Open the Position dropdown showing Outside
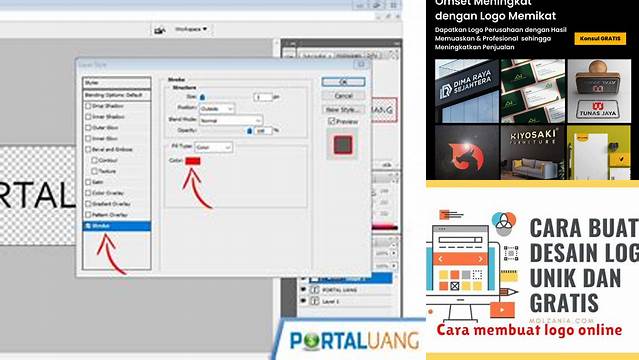Screen dimensions: 639x360 click(217, 109)
